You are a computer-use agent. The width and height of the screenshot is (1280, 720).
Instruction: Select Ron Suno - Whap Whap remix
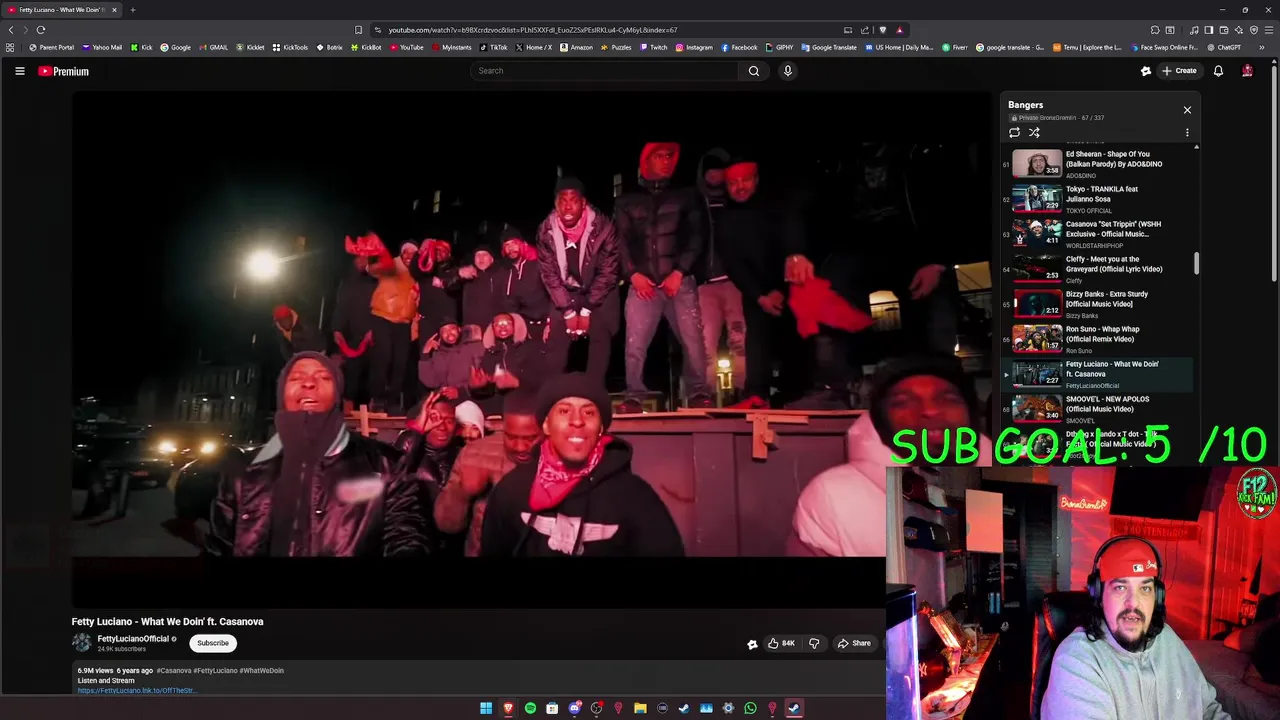(x=1098, y=338)
